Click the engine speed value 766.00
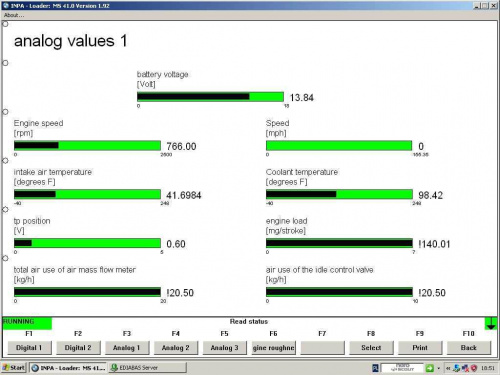This screenshot has width=500, height=375. tap(181, 146)
